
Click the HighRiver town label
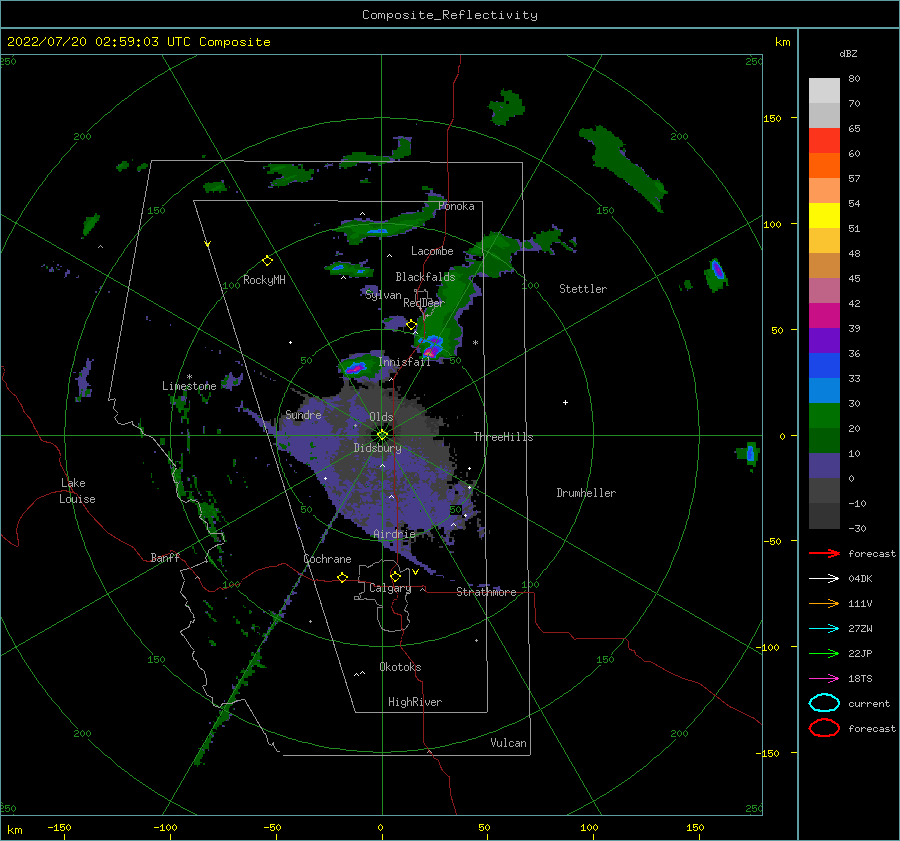click(x=415, y=702)
